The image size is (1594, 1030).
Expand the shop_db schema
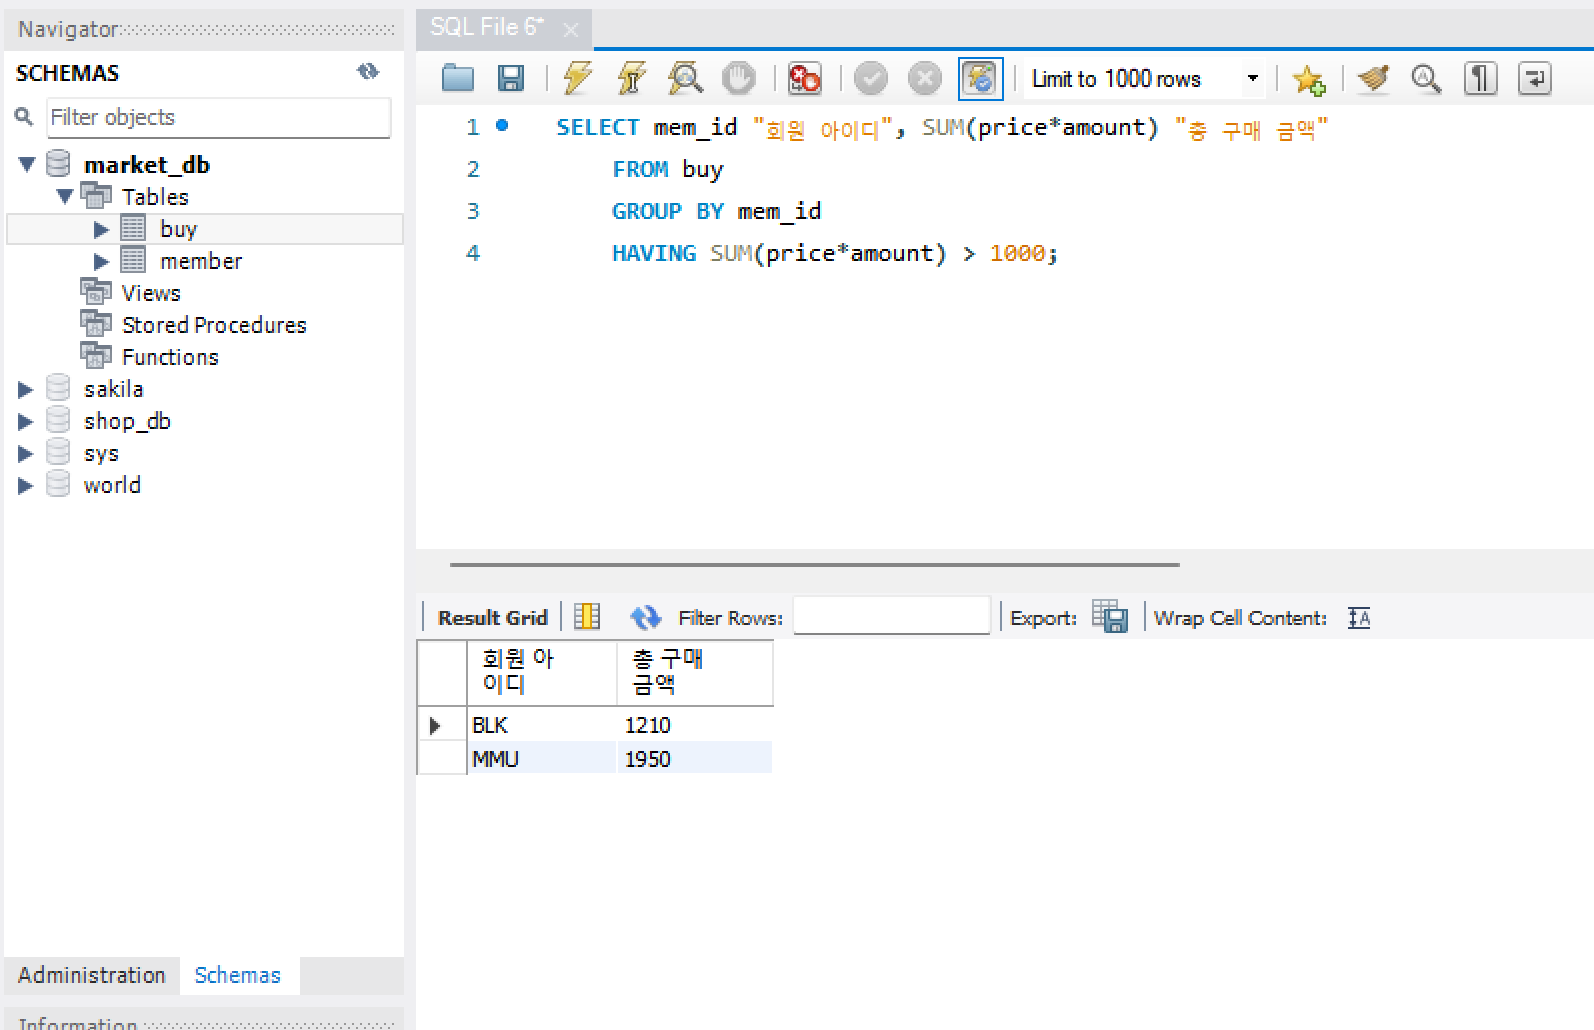coord(26,421)
